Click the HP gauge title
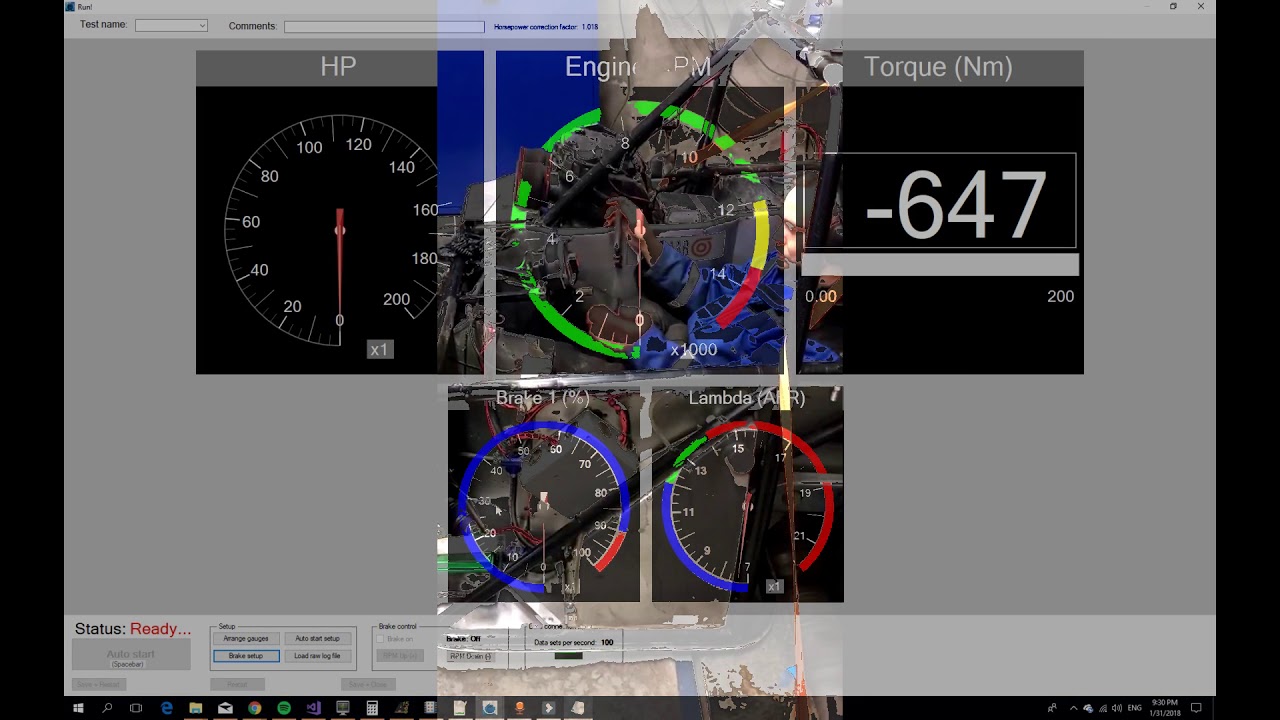1280x720 pixels. [338, 67]
